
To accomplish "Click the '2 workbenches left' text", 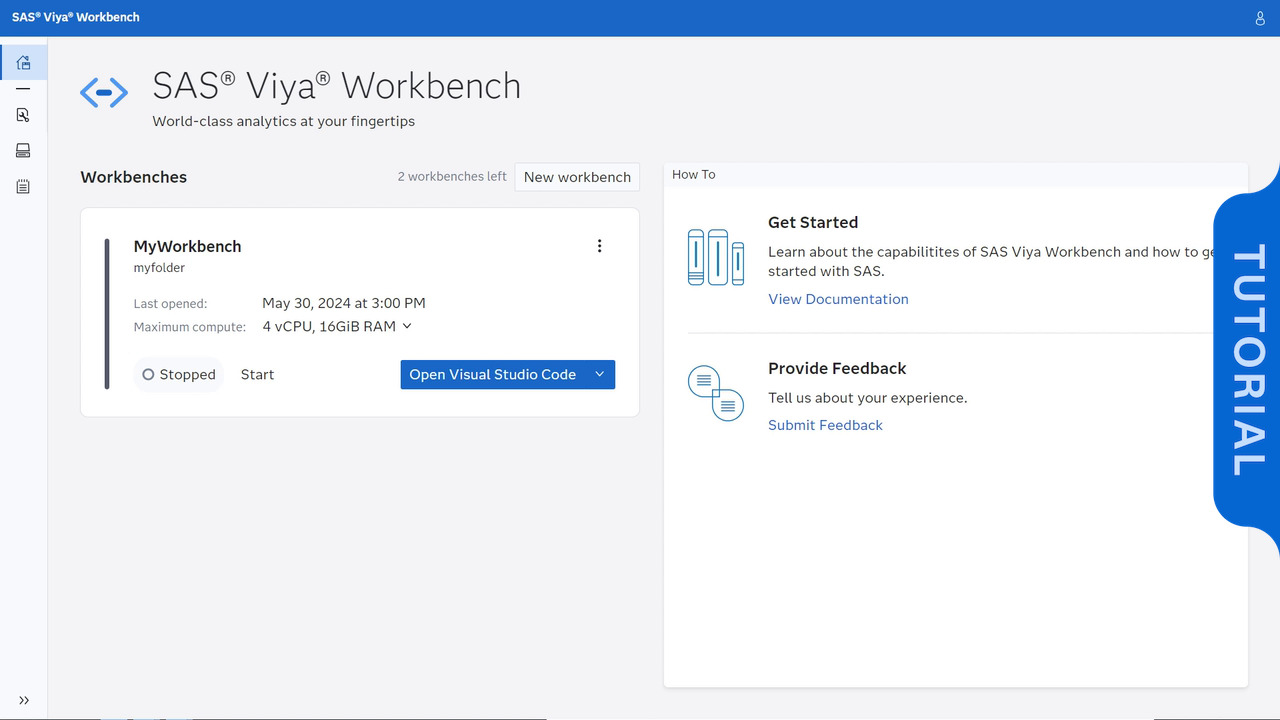I will [452, 177].
